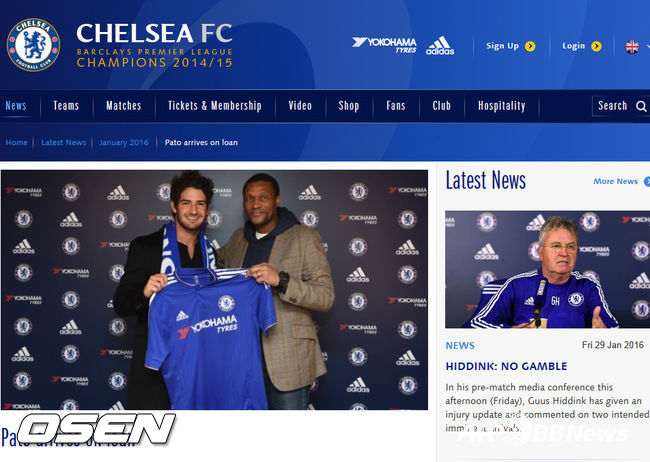The image size is (650, 462).
Task: Open the Teams menu
Action: click(66, 106)
